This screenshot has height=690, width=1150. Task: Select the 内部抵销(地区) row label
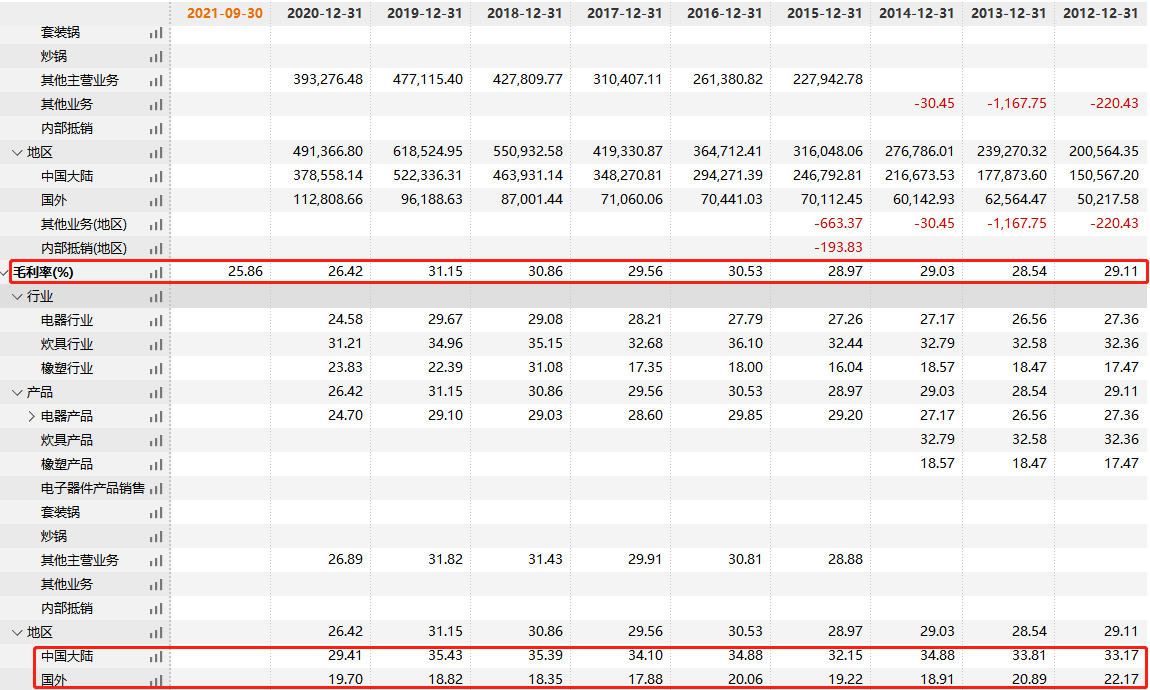(x=84, y=249)
